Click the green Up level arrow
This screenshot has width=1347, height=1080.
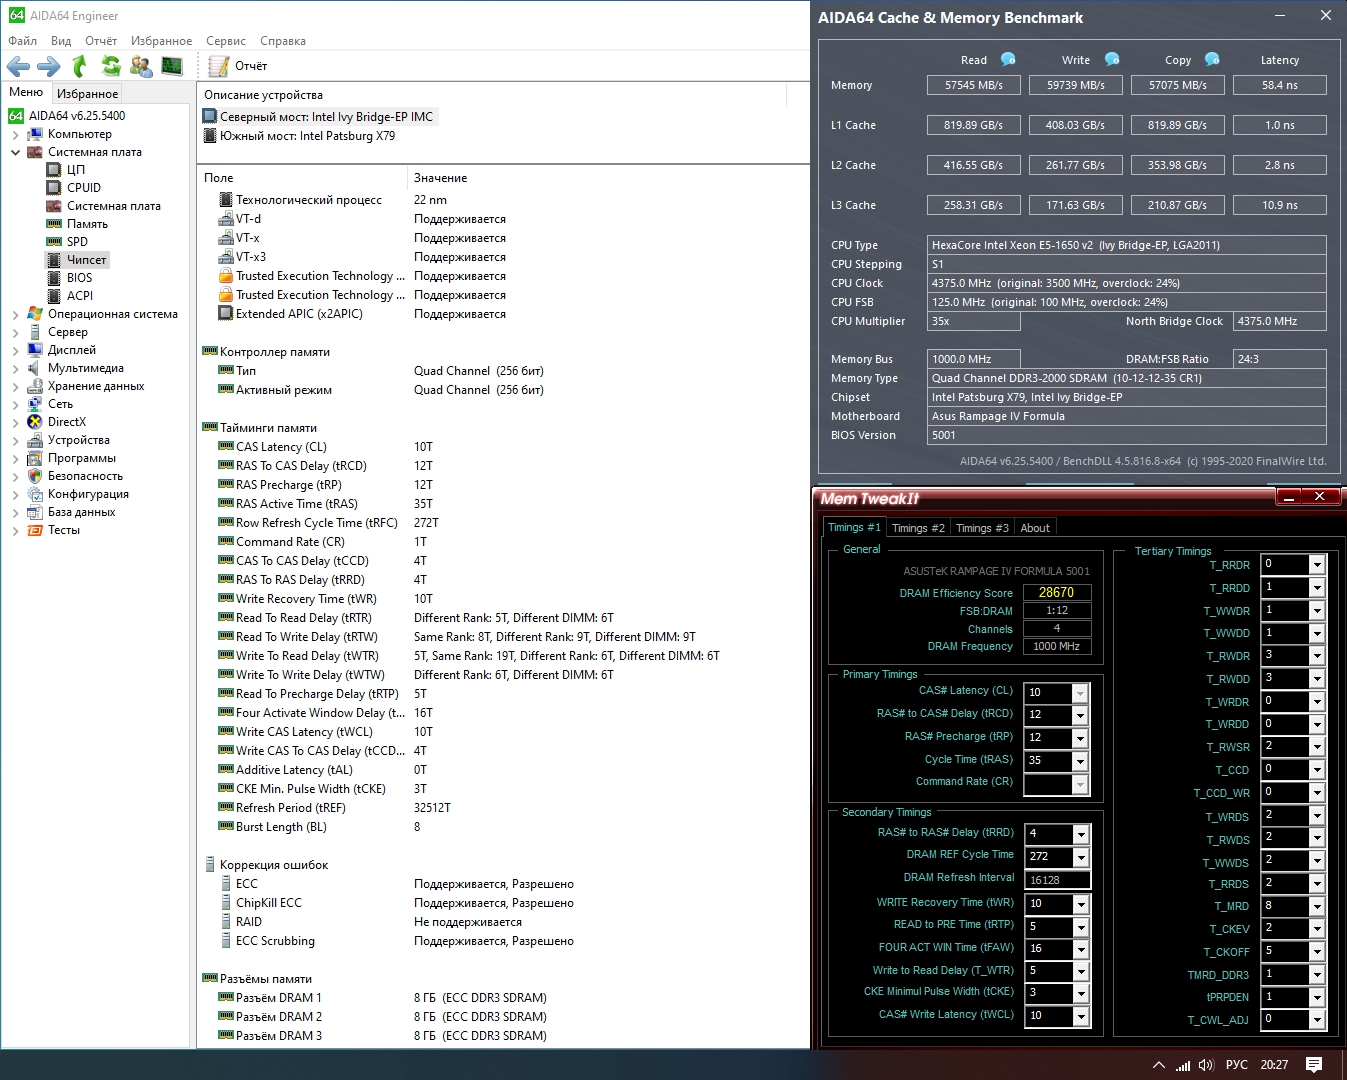coord(79,66)
